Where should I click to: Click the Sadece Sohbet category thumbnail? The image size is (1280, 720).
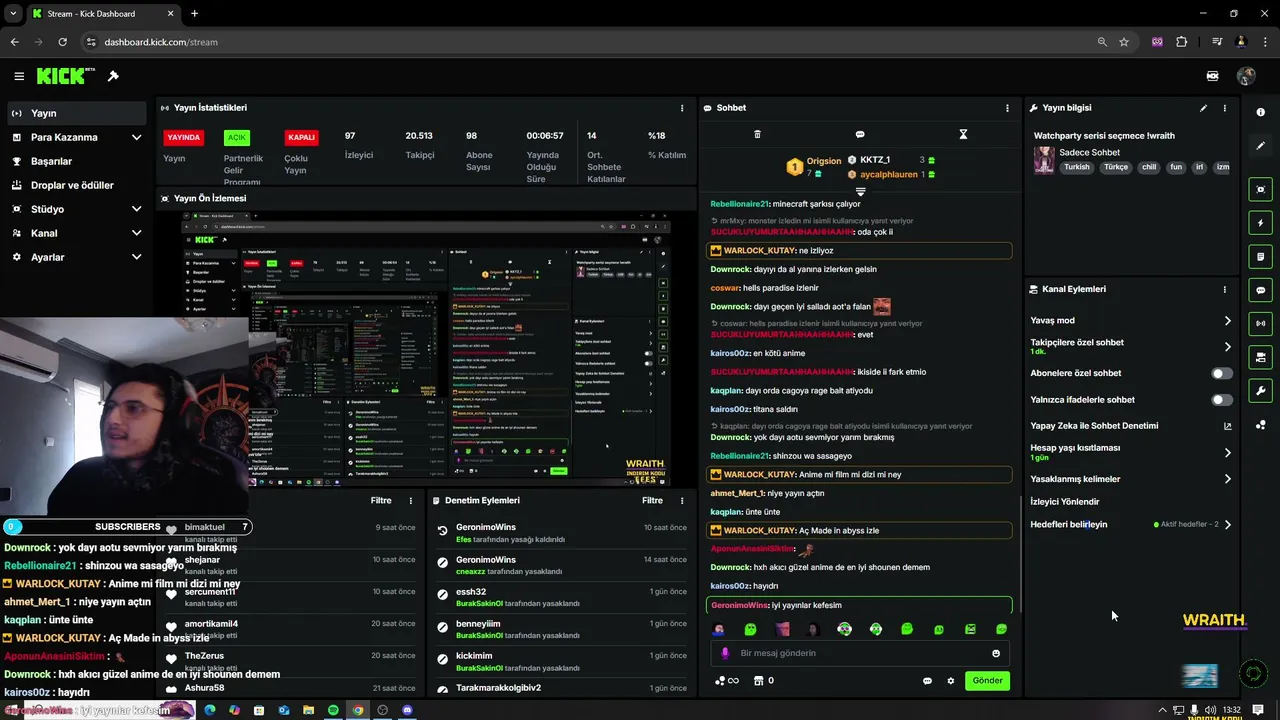[x=1044, y=160]
